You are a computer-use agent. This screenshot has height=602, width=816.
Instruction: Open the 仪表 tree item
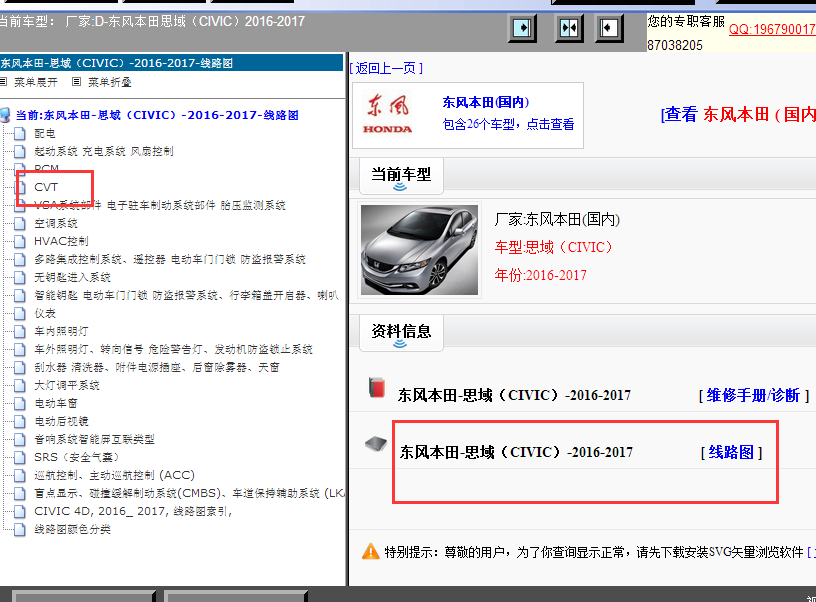tap(45, 314)
